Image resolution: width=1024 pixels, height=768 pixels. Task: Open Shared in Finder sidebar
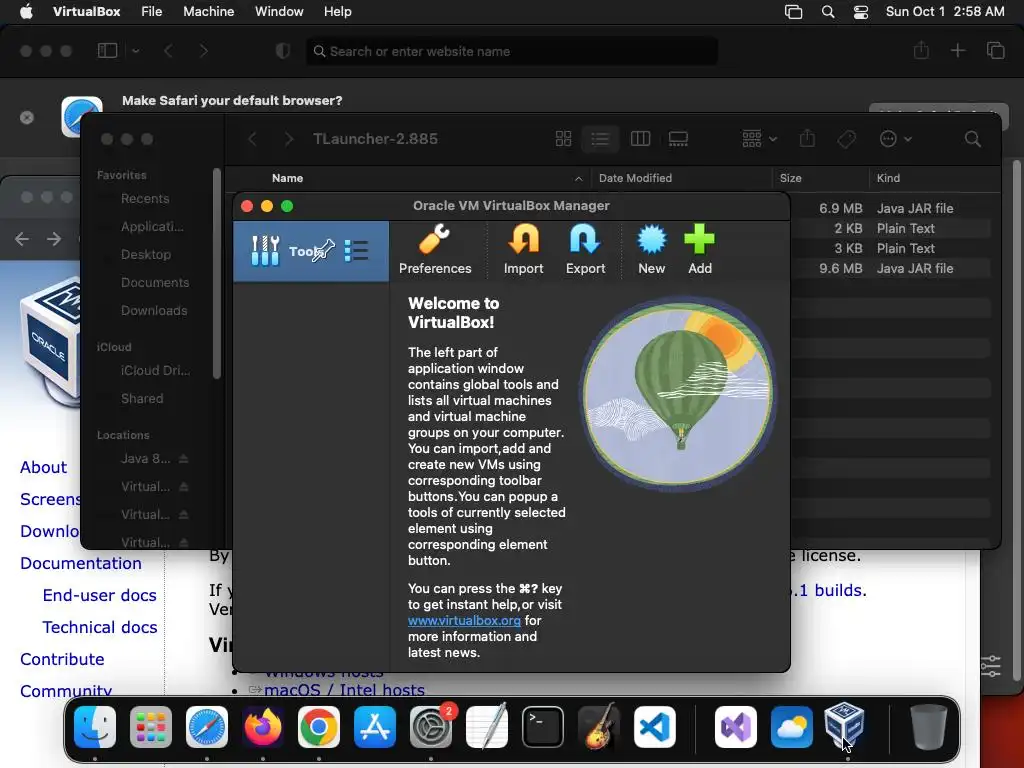[x=142, y=398]
